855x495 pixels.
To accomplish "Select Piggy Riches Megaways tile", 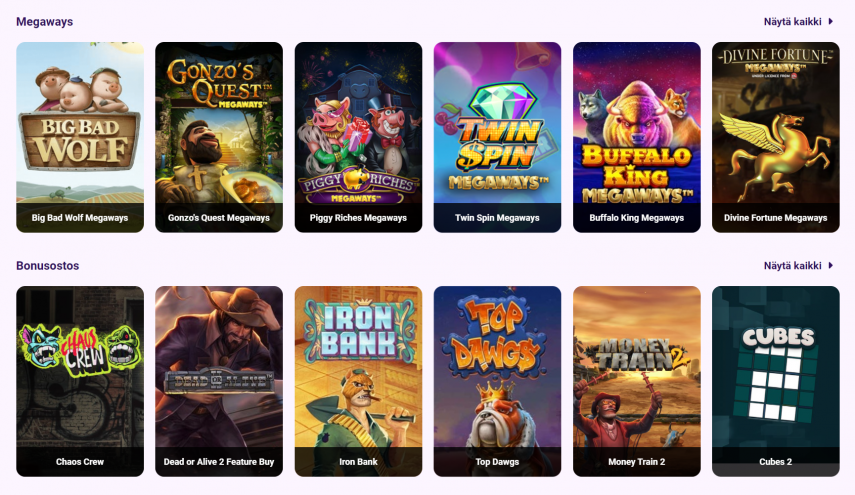I will [x=358, y=137].
